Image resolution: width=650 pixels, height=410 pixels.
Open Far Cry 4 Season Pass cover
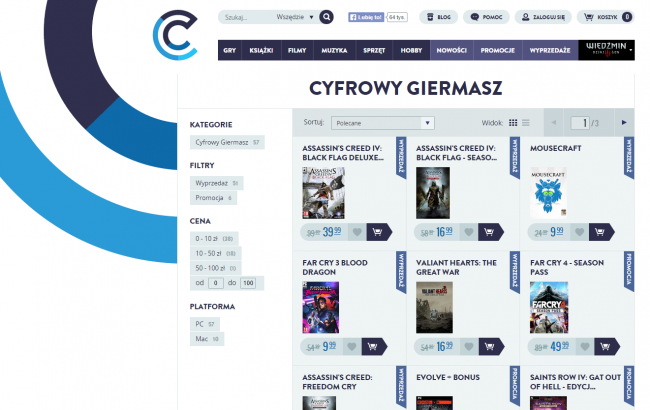549,307
